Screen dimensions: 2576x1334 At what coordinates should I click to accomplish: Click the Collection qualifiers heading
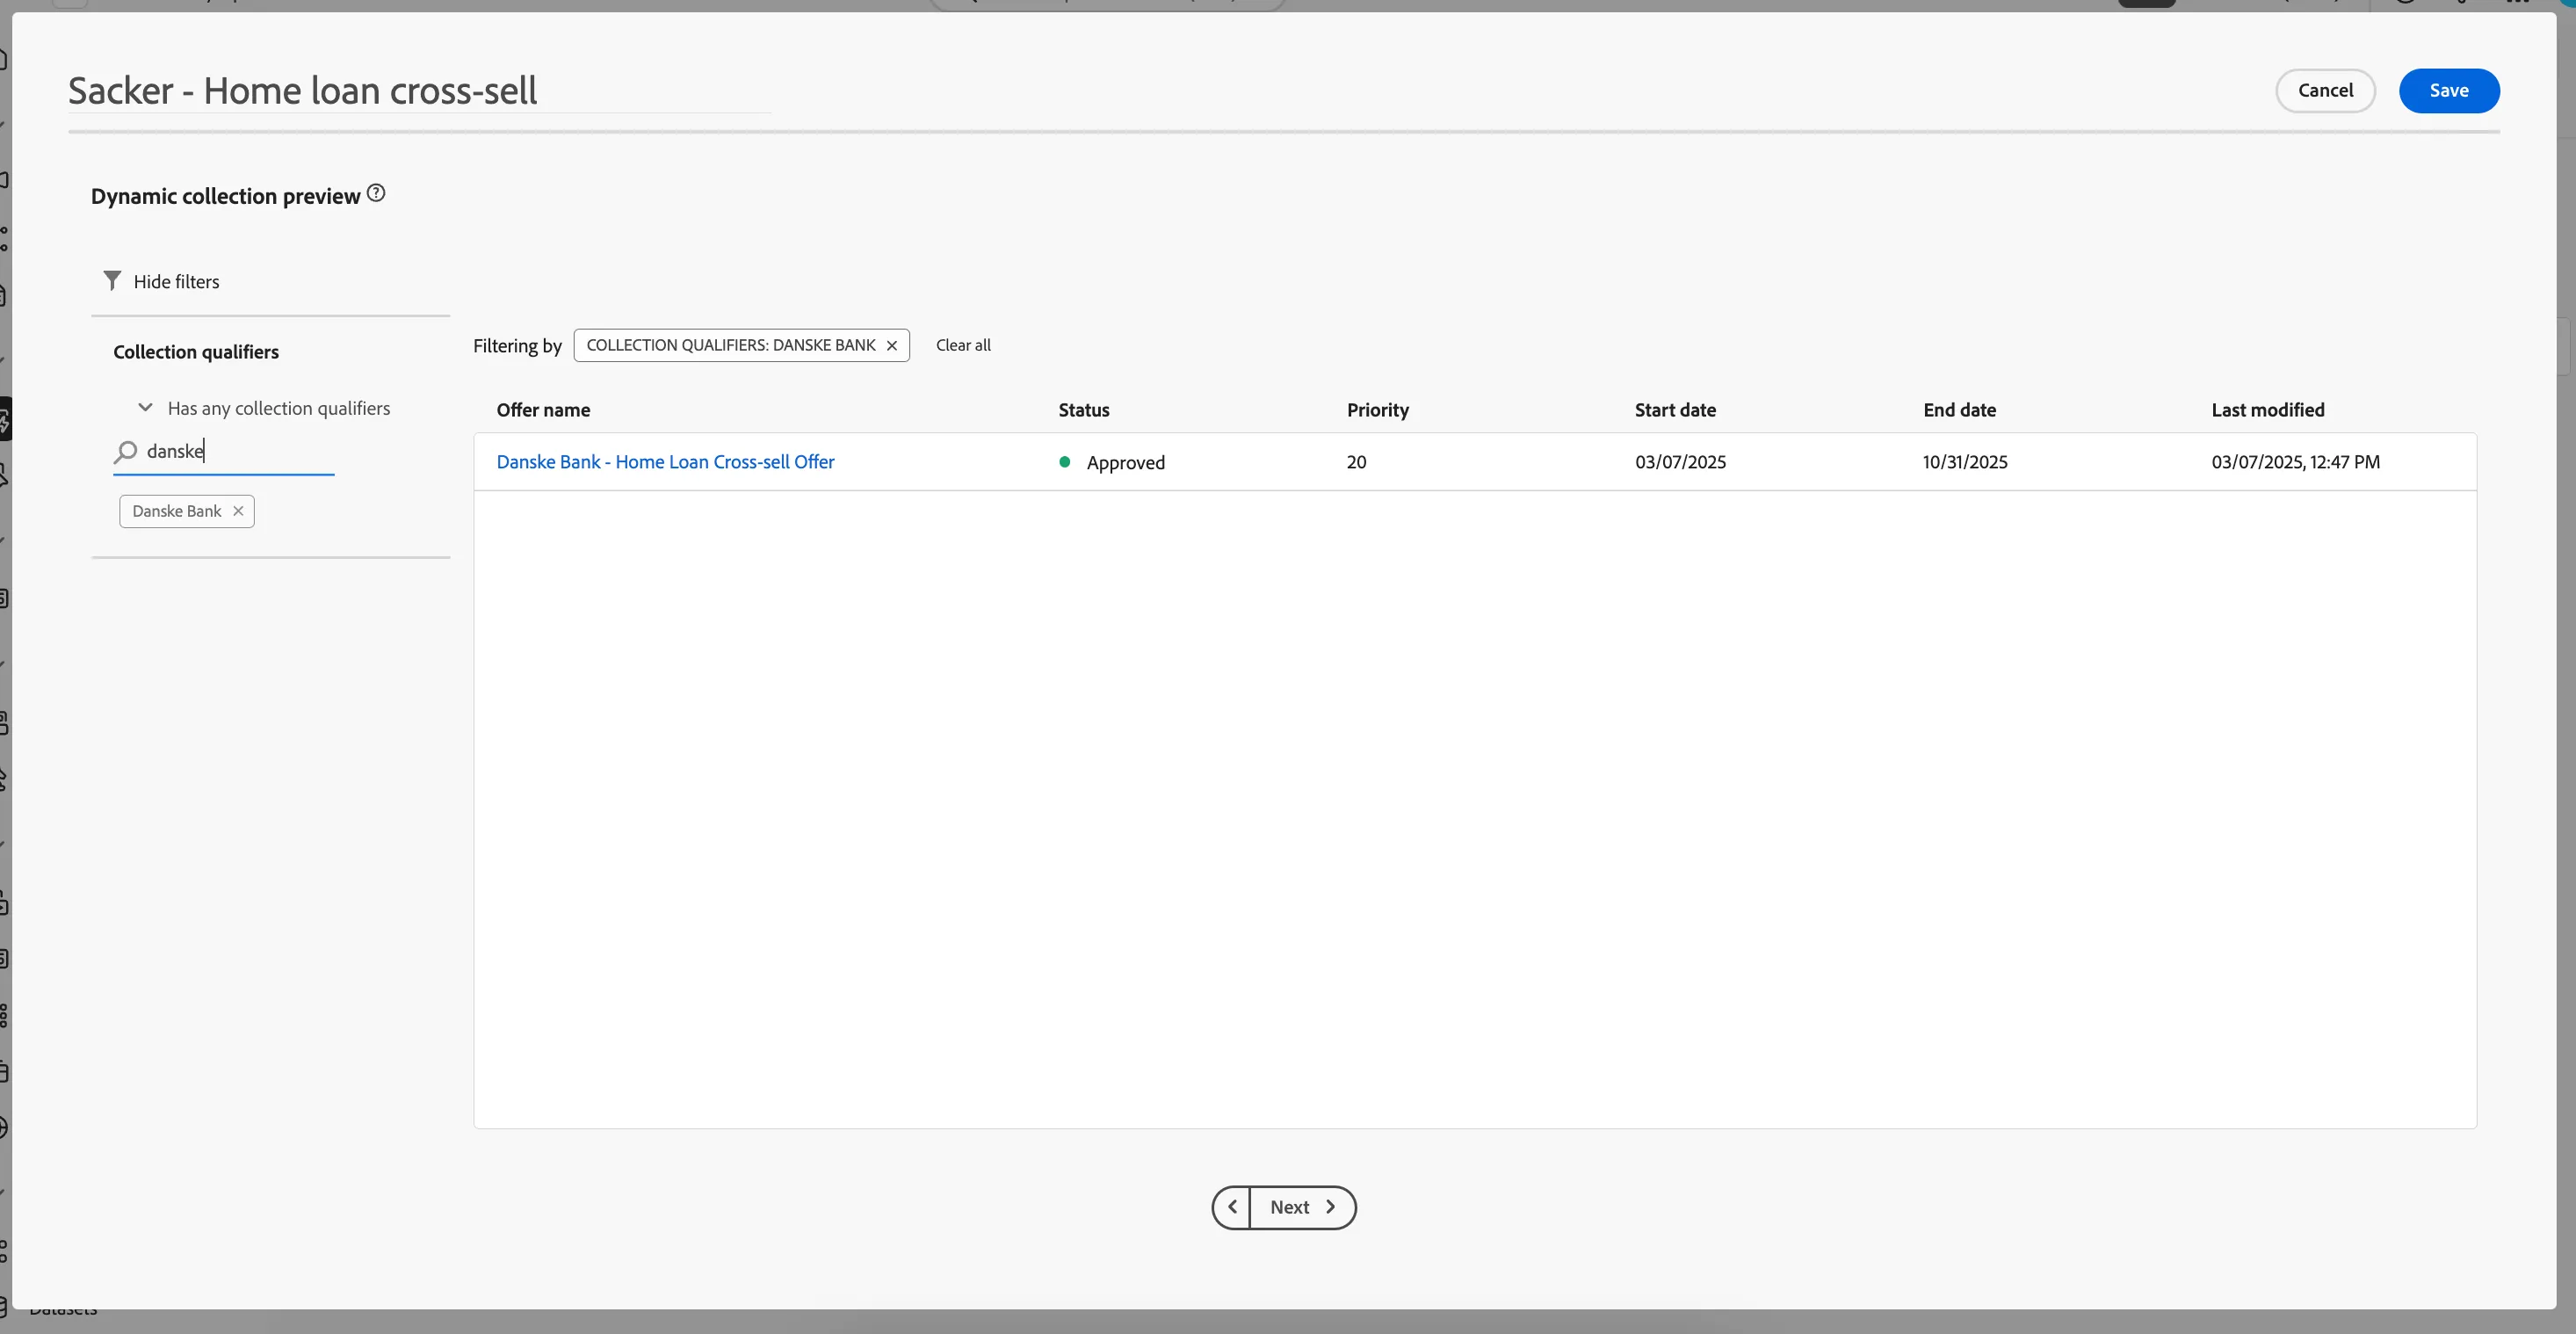click(x=196, y=352)
